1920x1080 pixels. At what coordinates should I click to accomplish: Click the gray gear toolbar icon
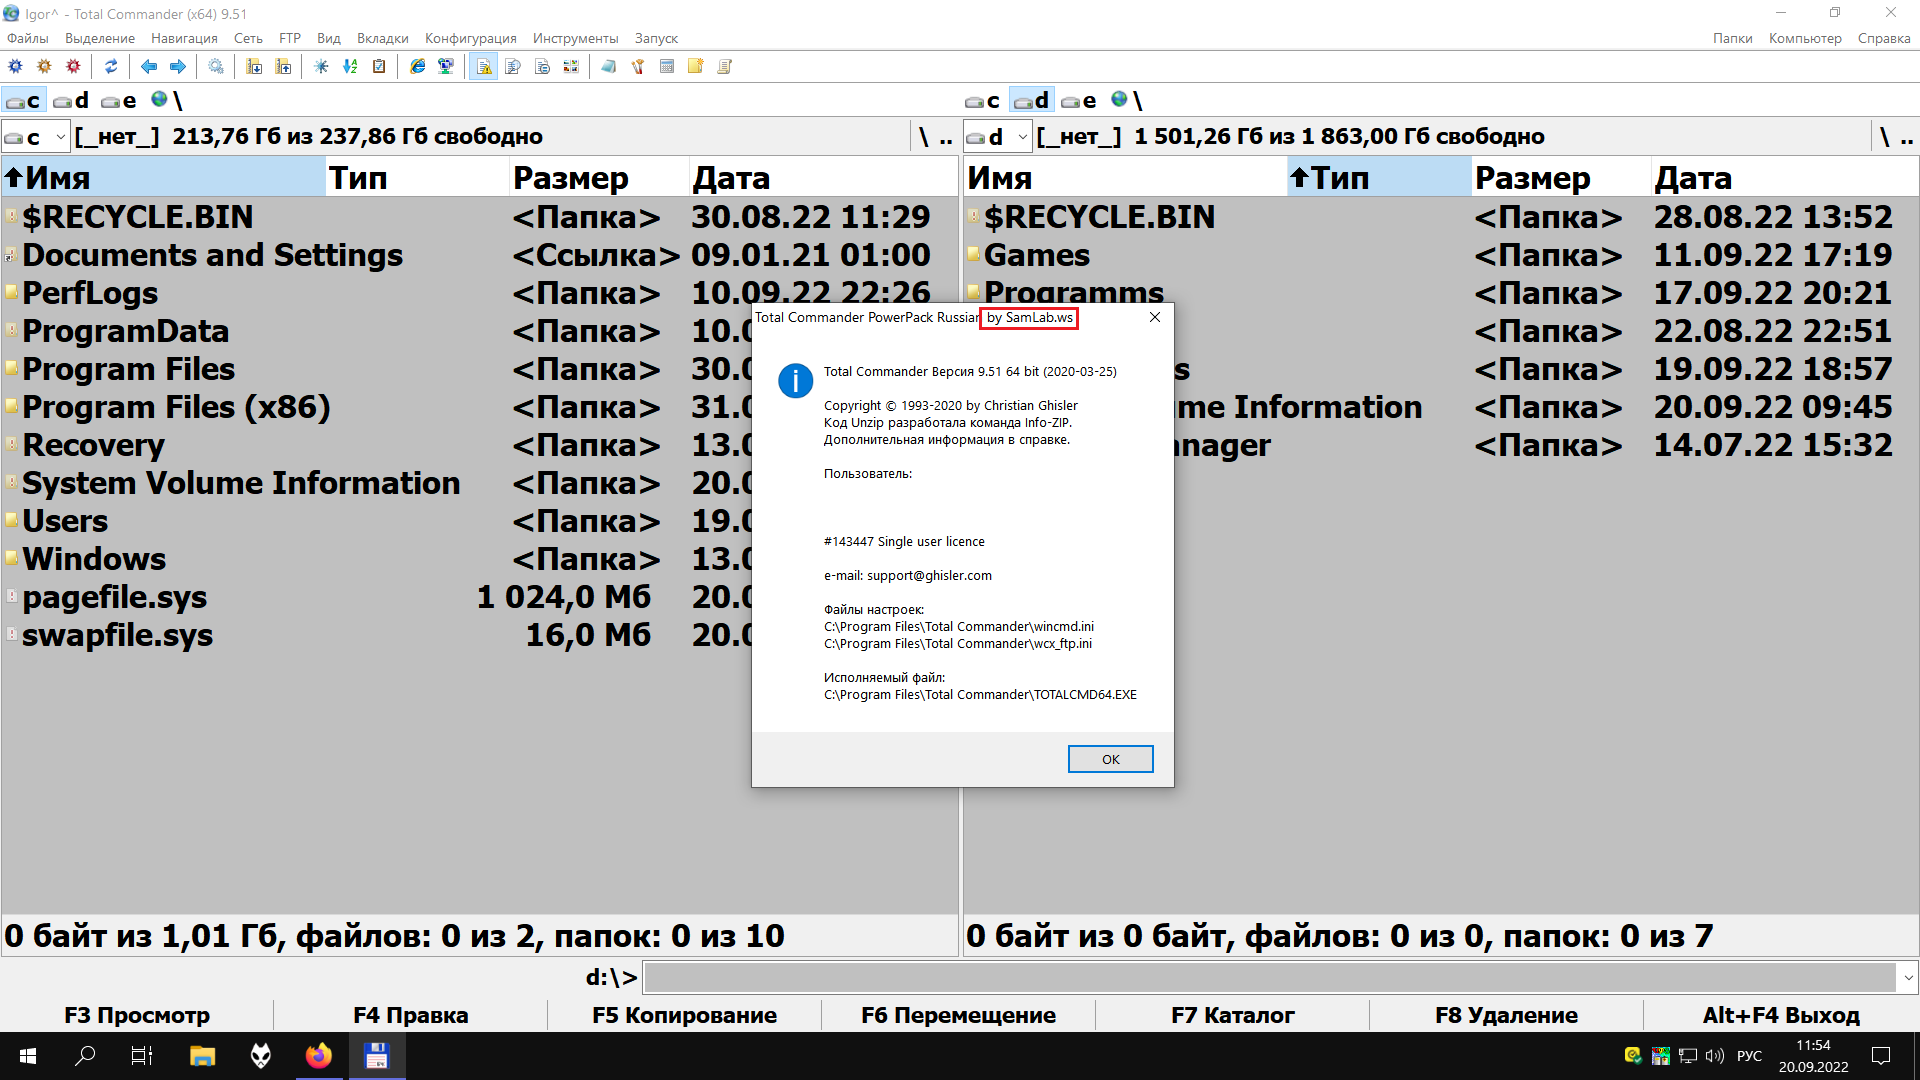point(216,67)
